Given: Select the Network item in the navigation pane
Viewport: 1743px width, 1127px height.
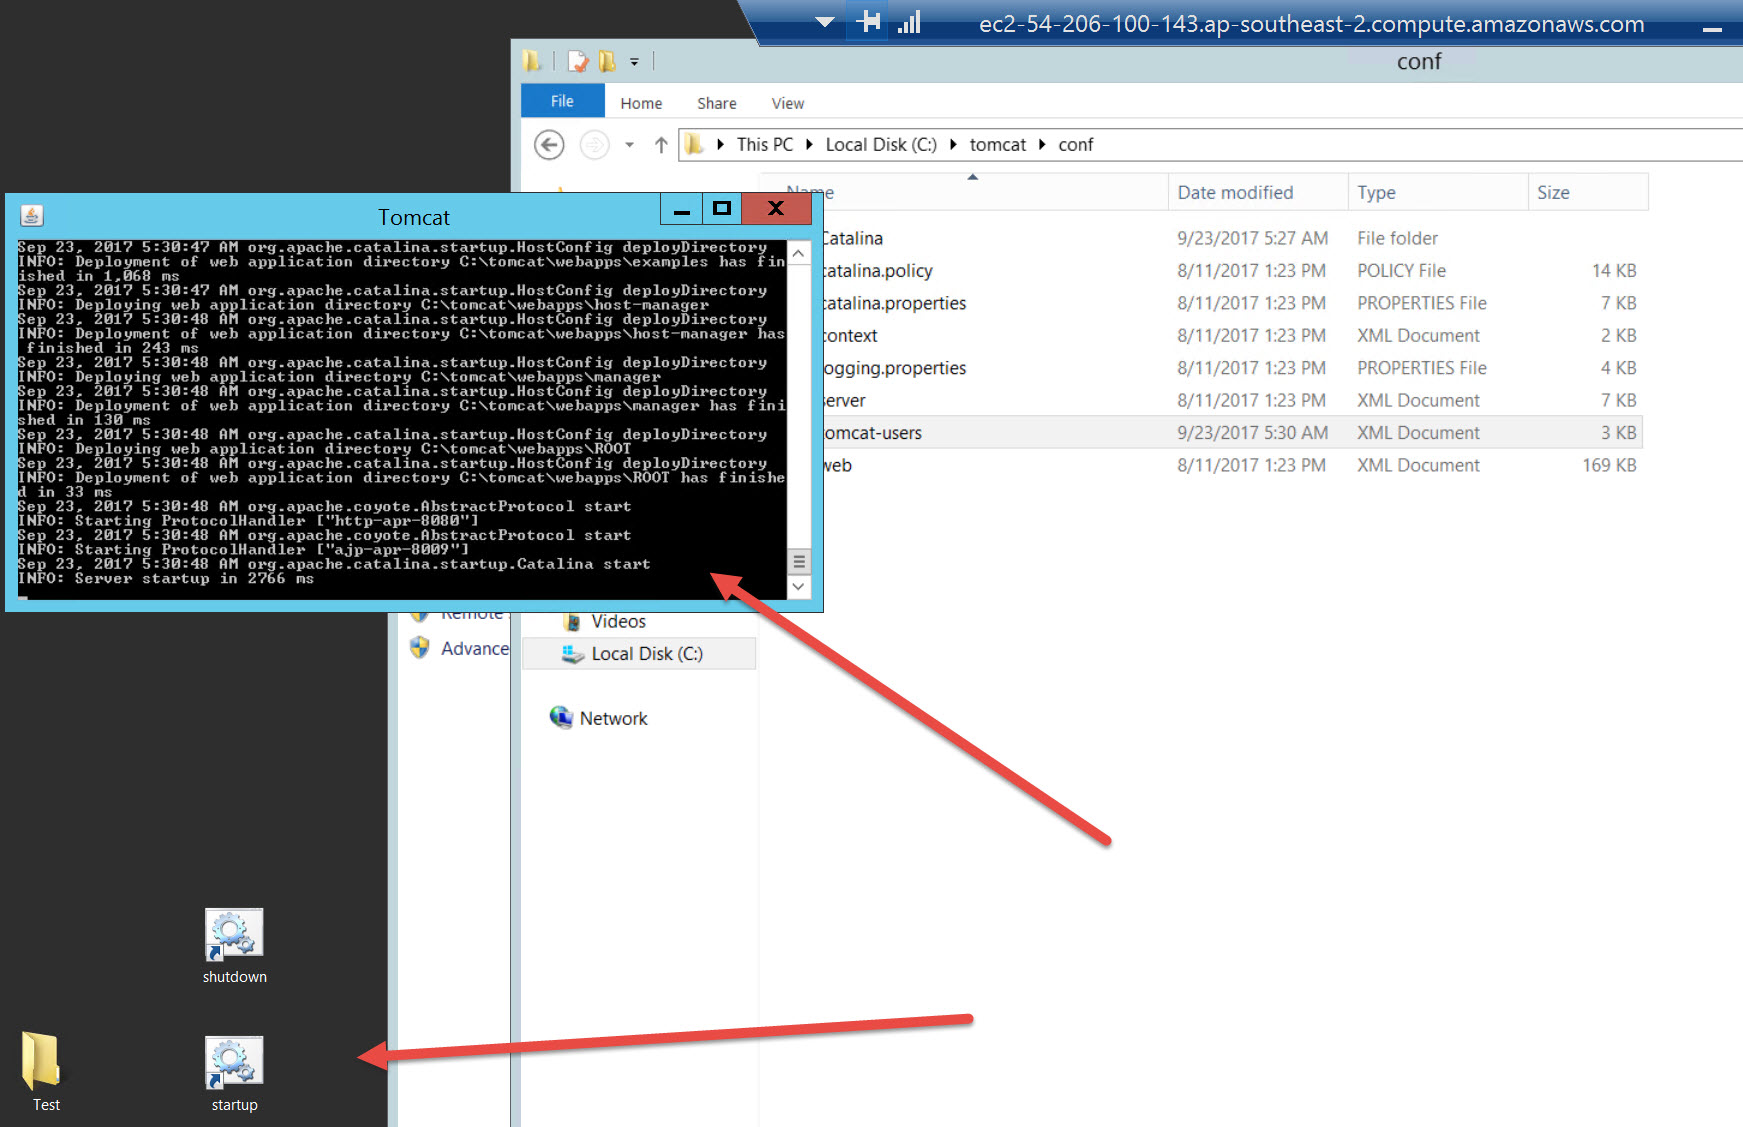Looking at the screenshot, I should [x=613, y=718].
